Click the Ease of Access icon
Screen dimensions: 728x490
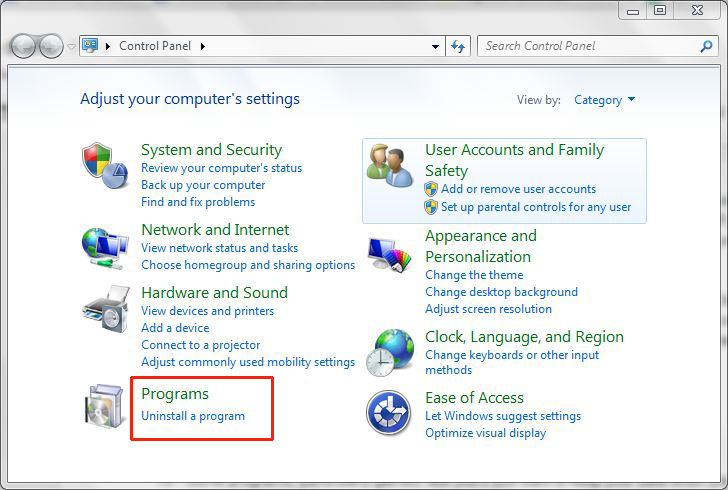click(x=389, y=412)
